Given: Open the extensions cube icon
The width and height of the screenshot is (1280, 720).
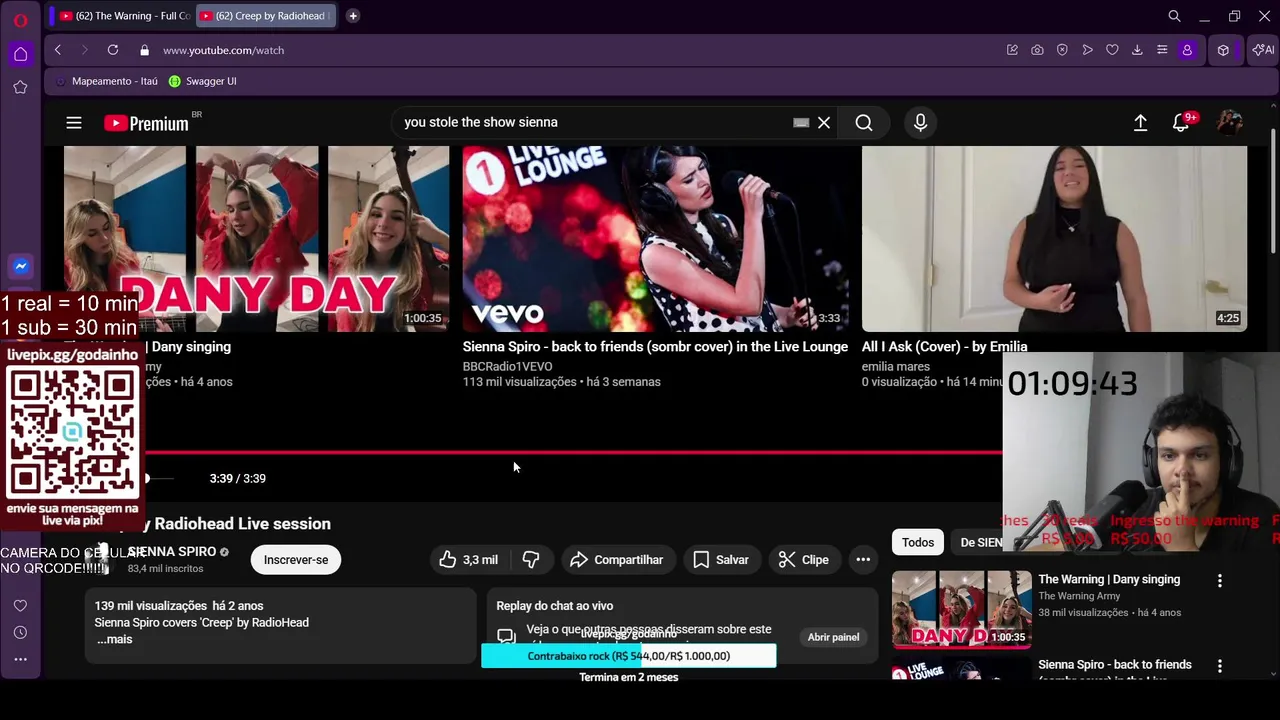Looking at the screenshot, I should [x=1223, y=50].
